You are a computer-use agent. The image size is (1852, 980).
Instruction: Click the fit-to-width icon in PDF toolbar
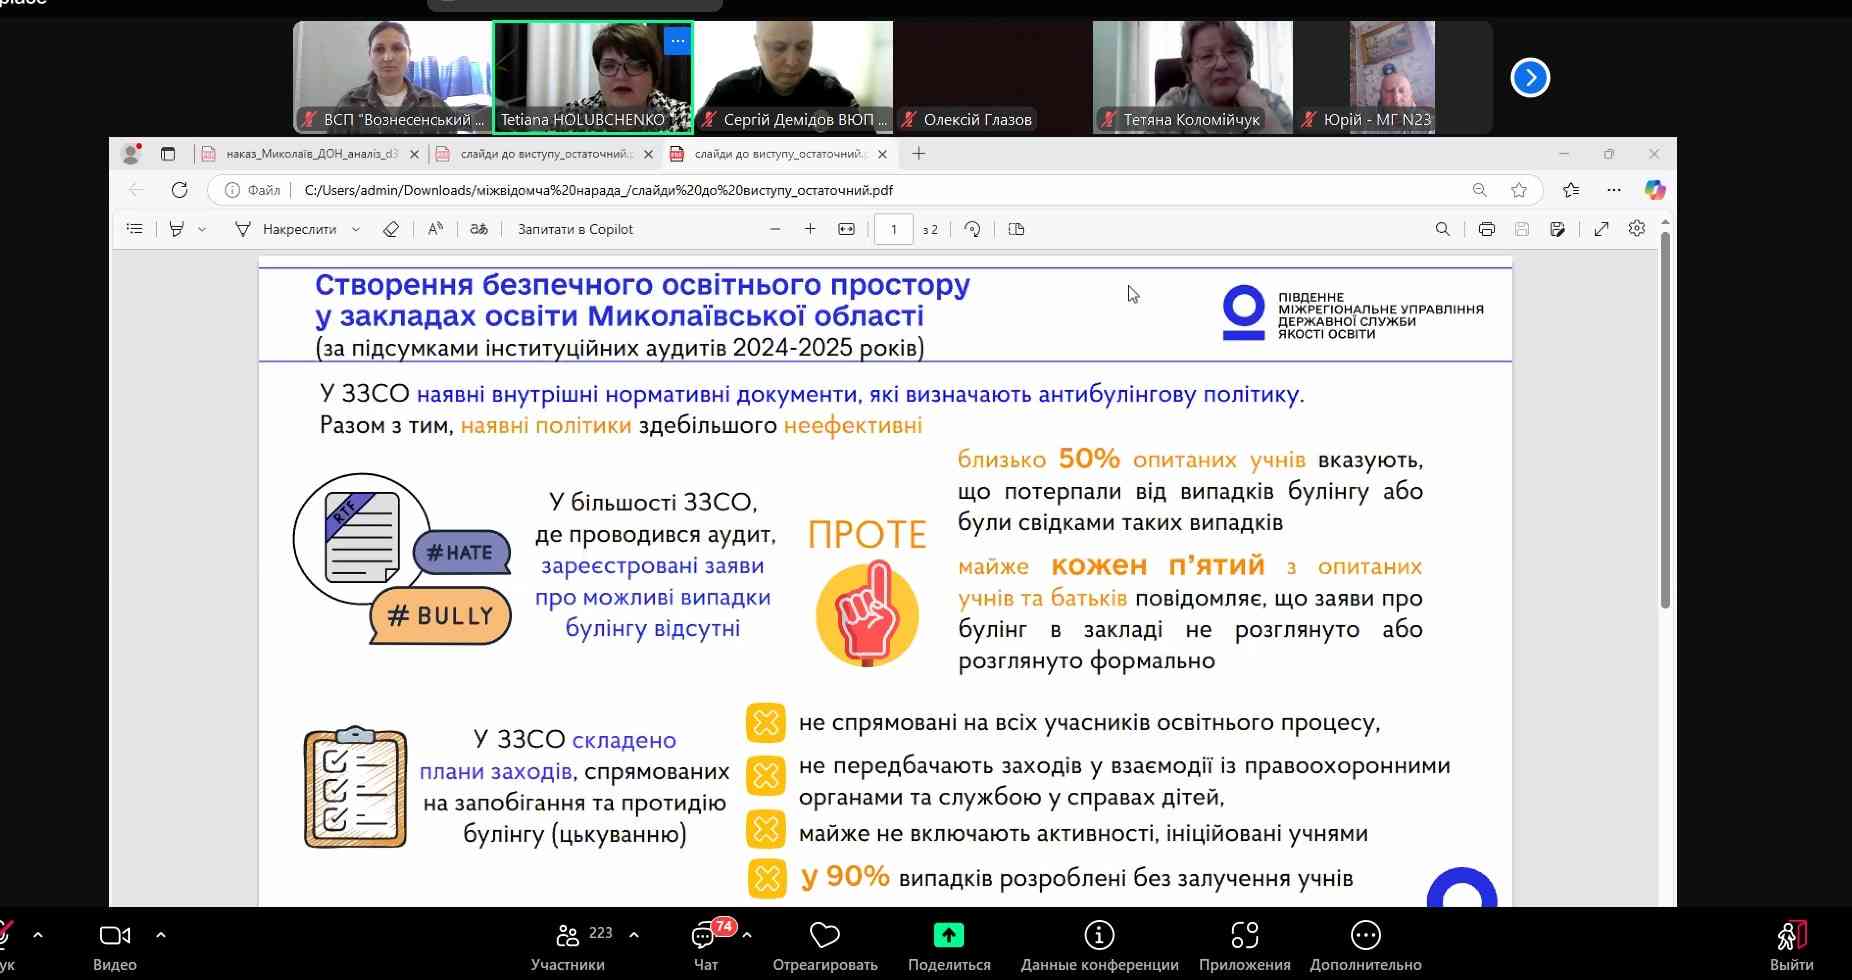tap(846, 229)
